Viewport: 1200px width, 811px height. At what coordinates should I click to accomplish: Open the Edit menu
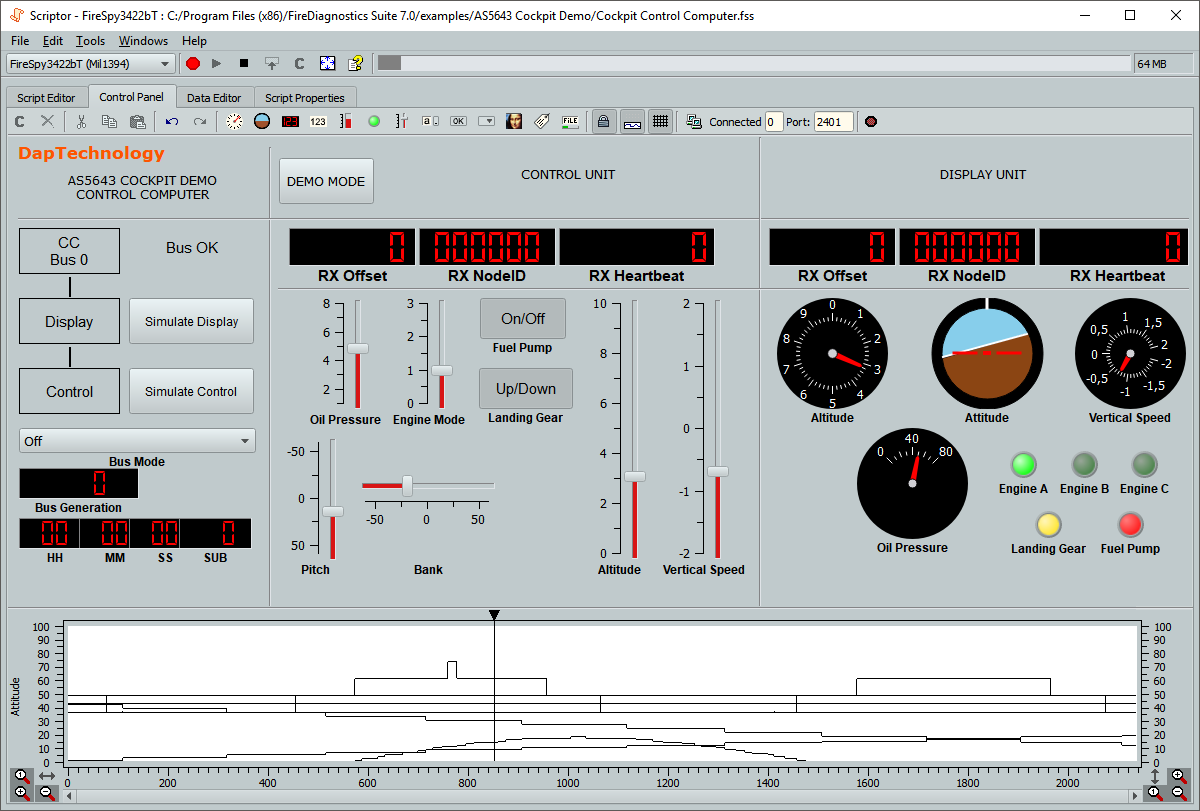point(53,41)
